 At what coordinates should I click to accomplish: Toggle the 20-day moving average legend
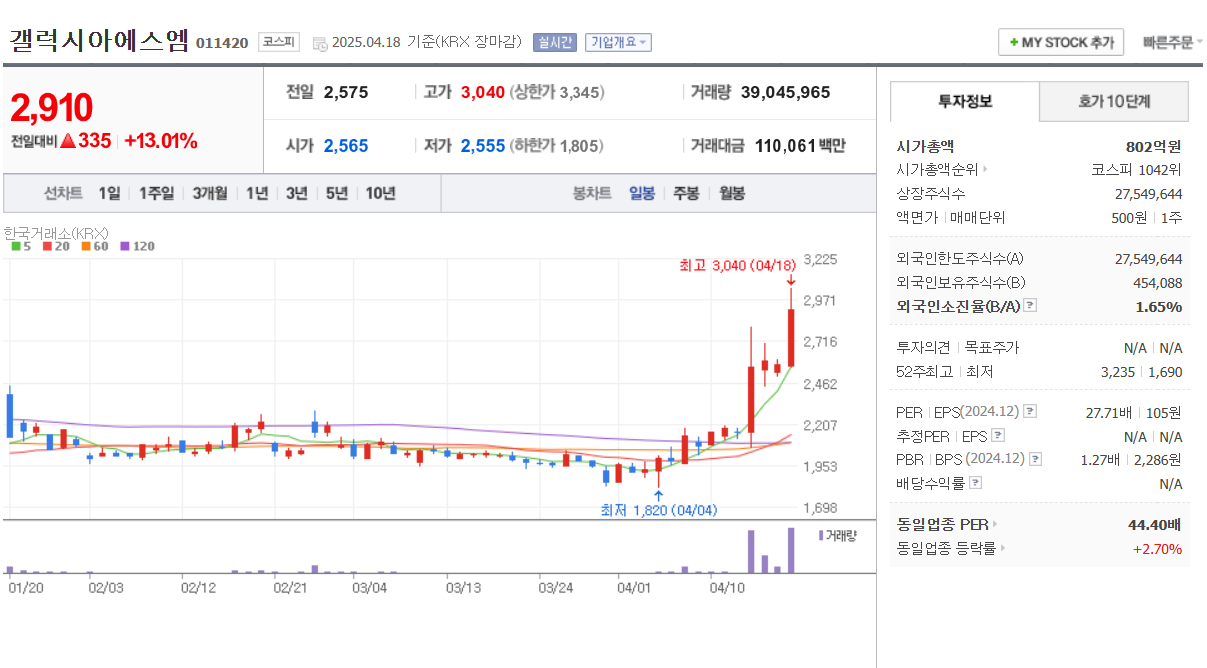pyautogui.click(x=46, y=245)
